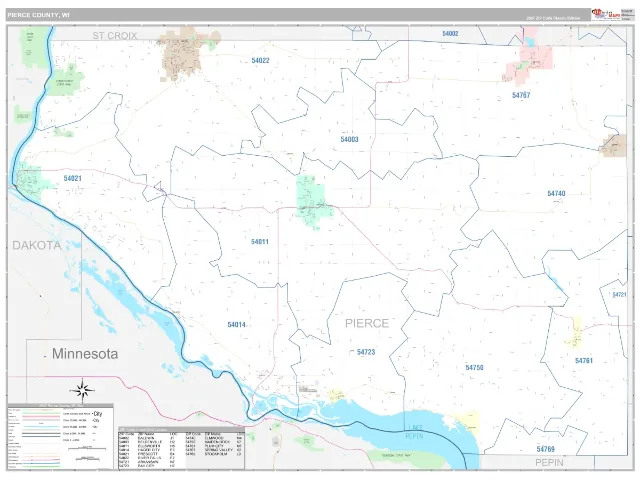This screenshot has width=640, height=480.
Task: Click the scale bar in the legend
Action: [87, 449]
